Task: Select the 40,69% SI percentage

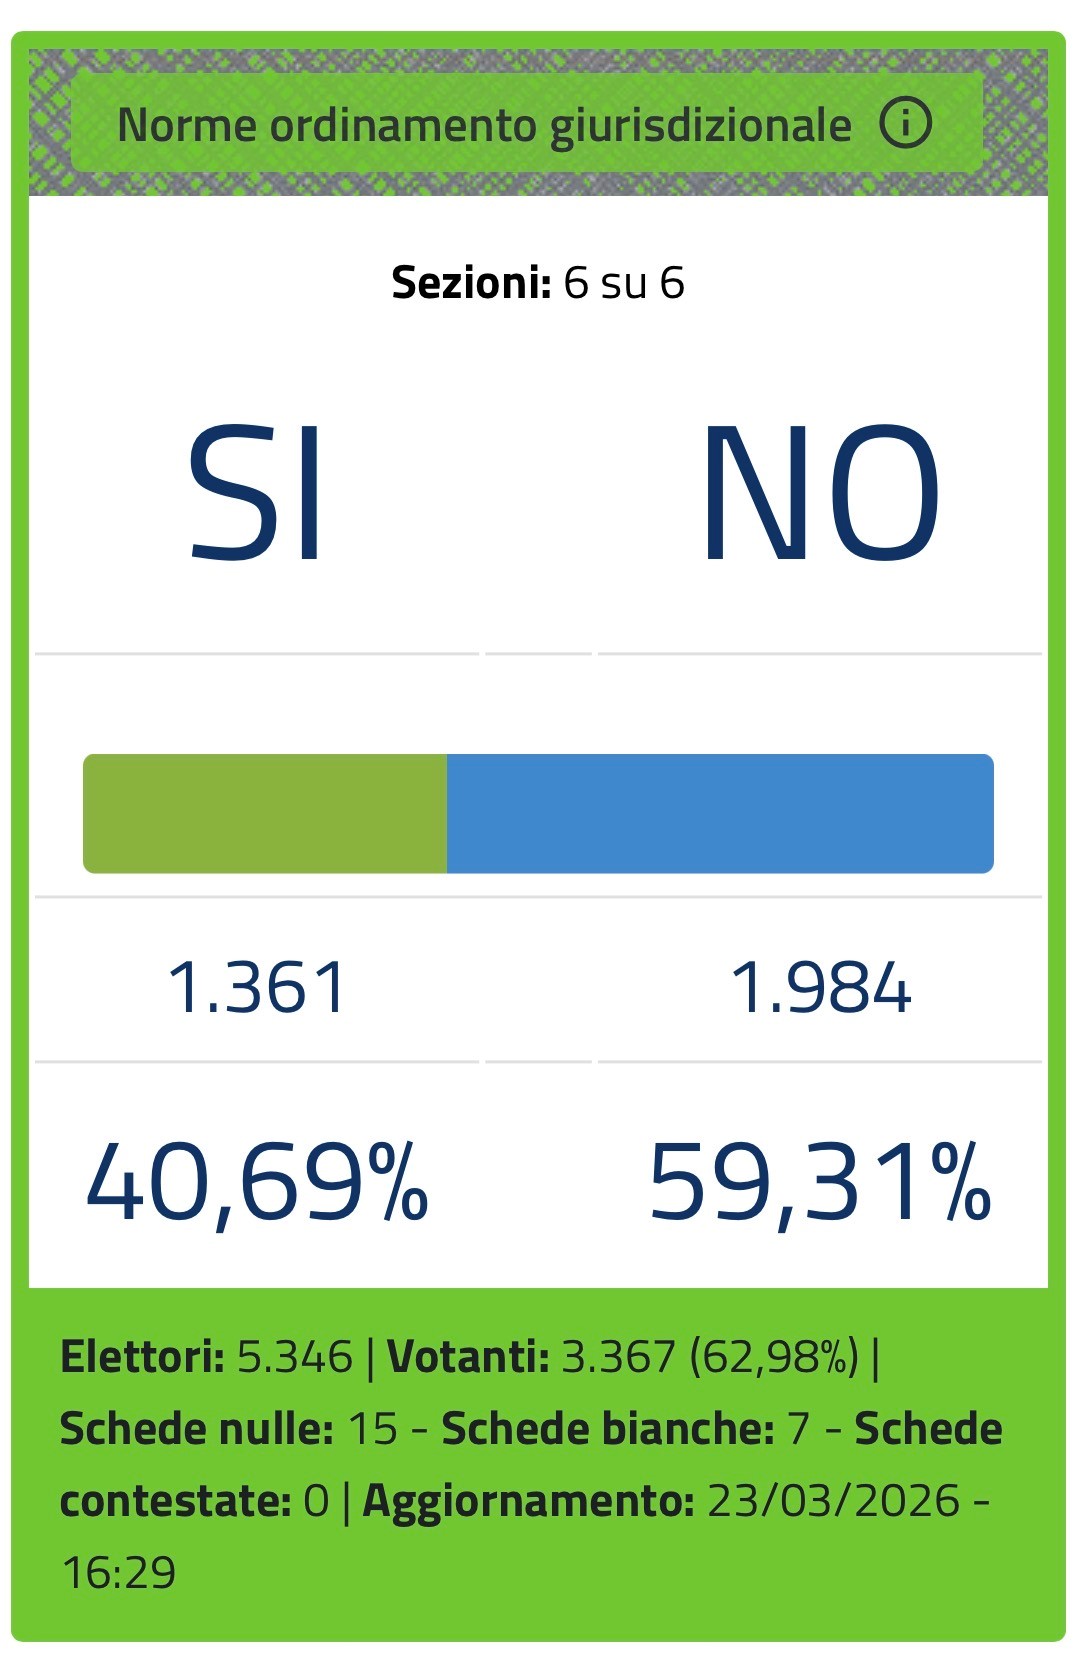Action: click(x=257, y=1182)
